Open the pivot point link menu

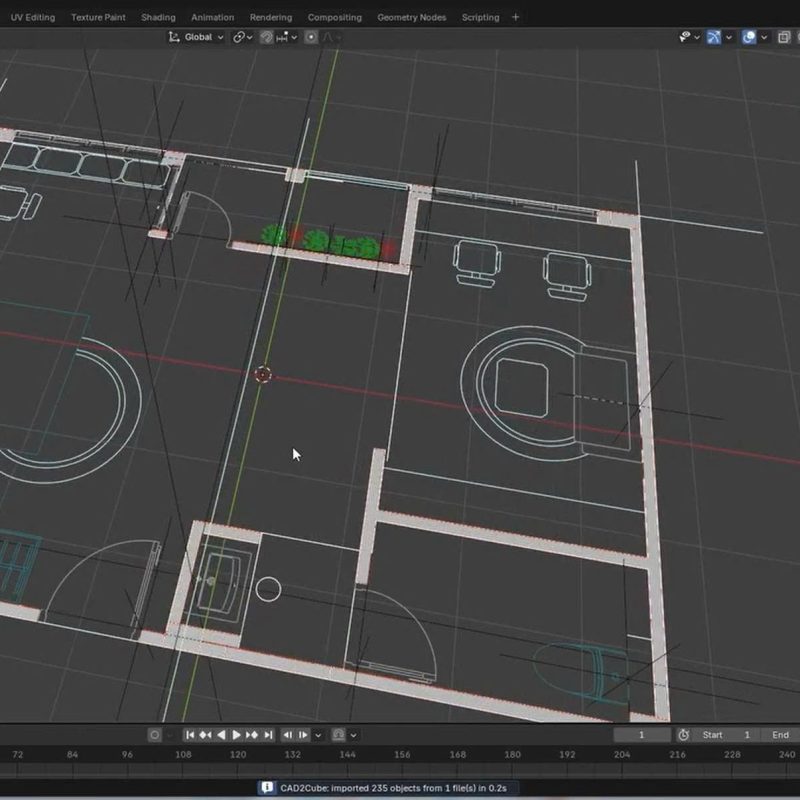point(243,37)
